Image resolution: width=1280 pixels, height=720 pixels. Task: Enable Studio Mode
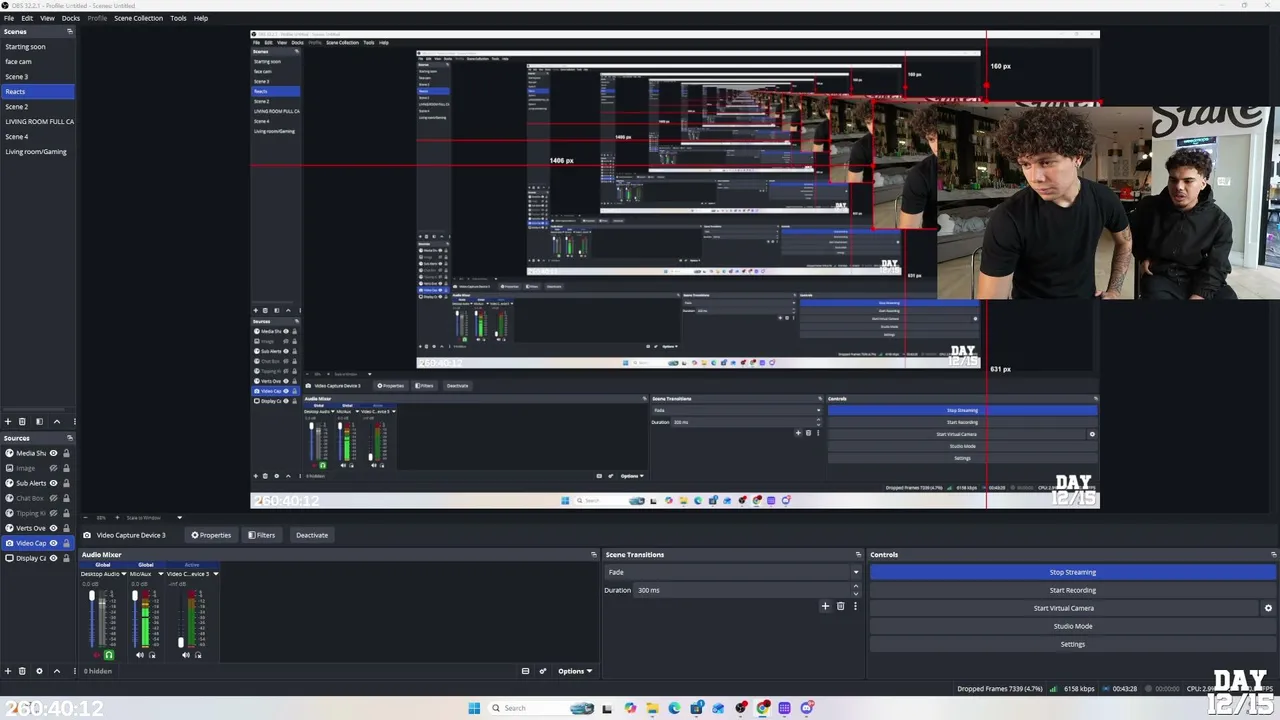(x=1072, y=626)
